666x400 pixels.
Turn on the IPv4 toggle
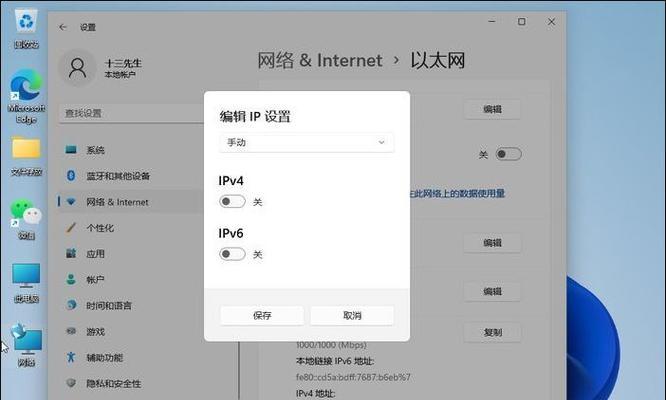click(232, 201)
